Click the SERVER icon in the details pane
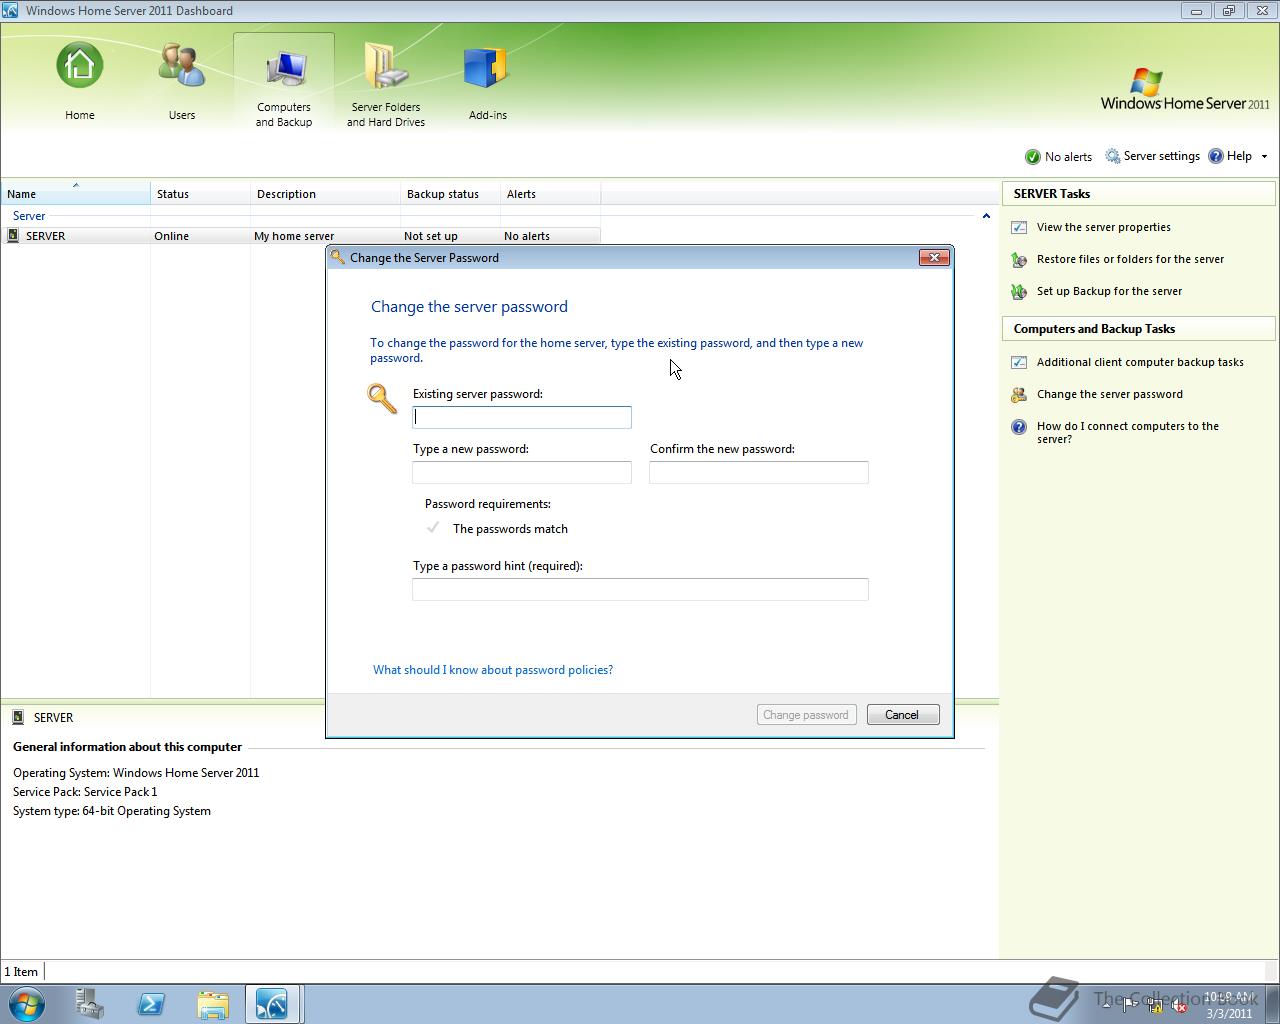The height and width of the screenshot is (1024, 1280). click(18, 717)
